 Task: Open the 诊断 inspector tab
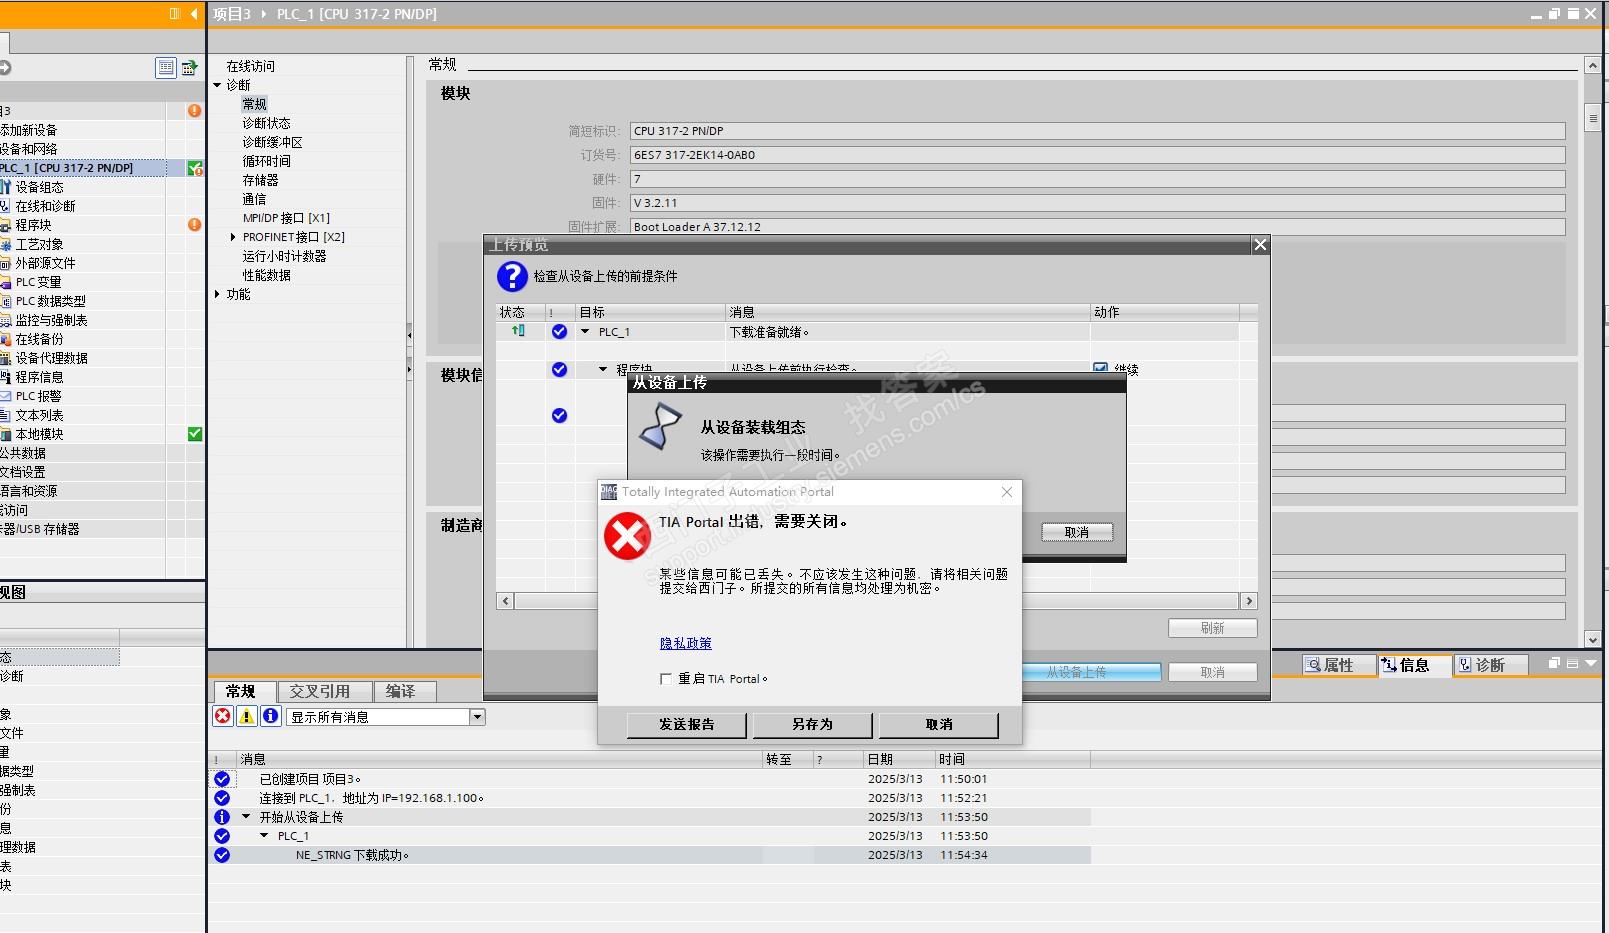pos(1489,665)
